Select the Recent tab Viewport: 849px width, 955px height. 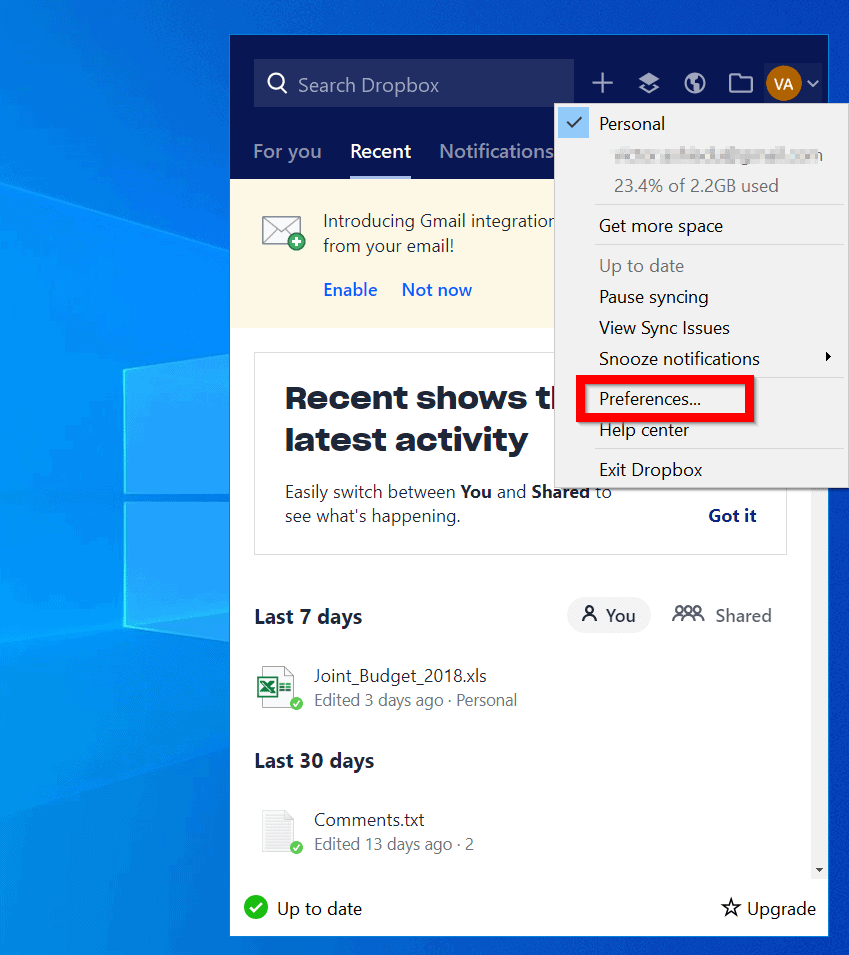pos(381,151)
